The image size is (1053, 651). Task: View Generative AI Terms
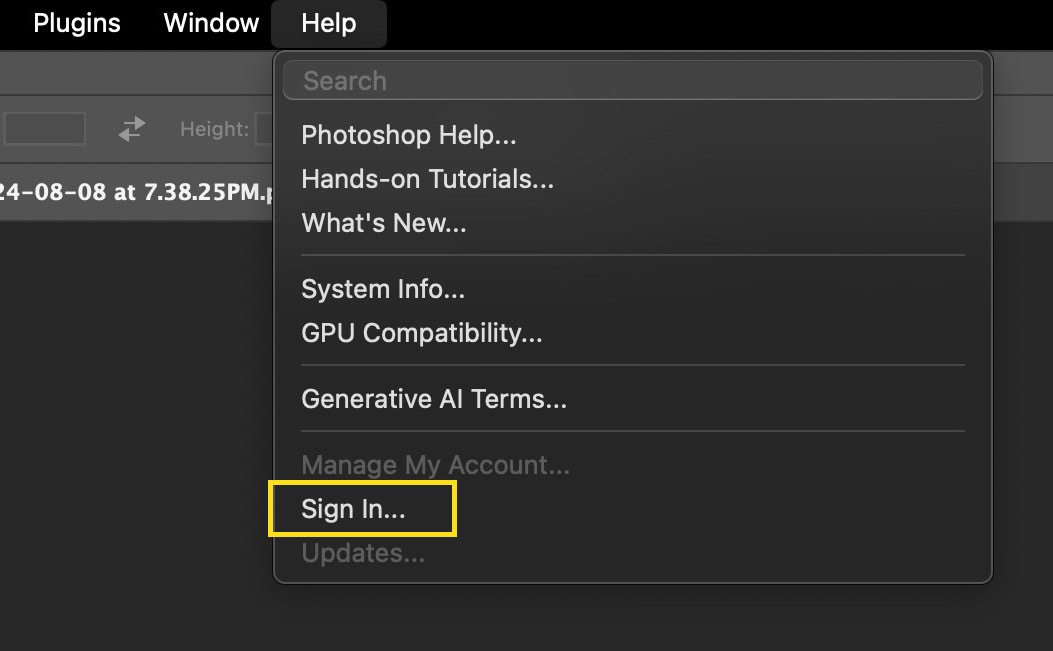point(434,399)
